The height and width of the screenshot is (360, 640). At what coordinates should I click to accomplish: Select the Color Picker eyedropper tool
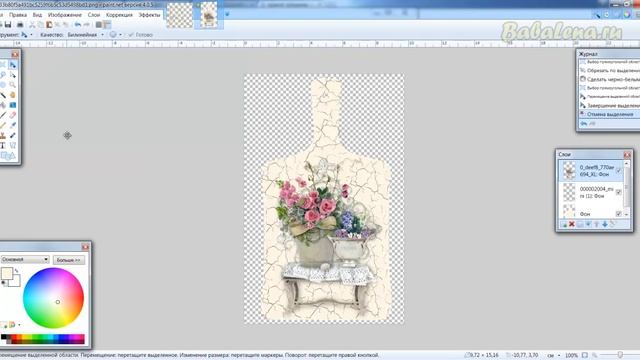(x=13, y=125)
